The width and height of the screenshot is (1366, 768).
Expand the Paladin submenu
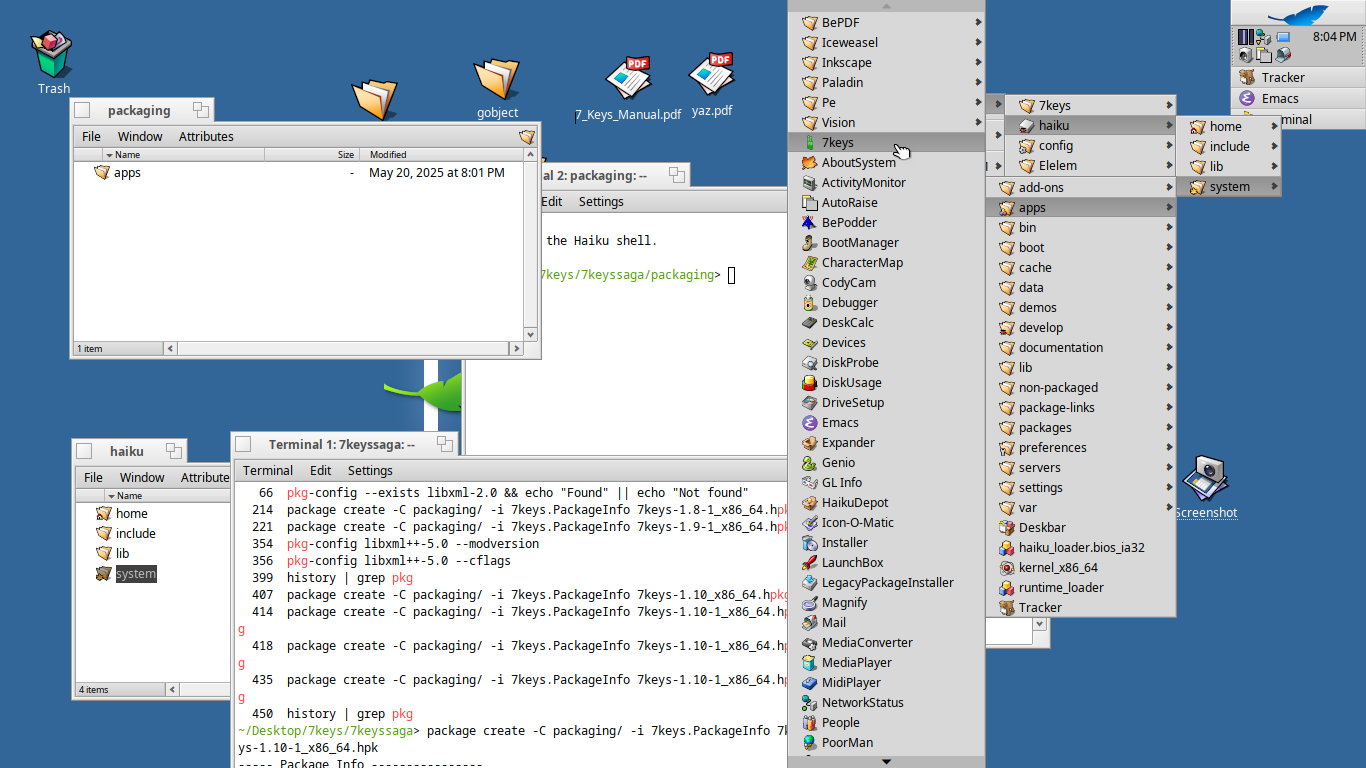(886, 83)
